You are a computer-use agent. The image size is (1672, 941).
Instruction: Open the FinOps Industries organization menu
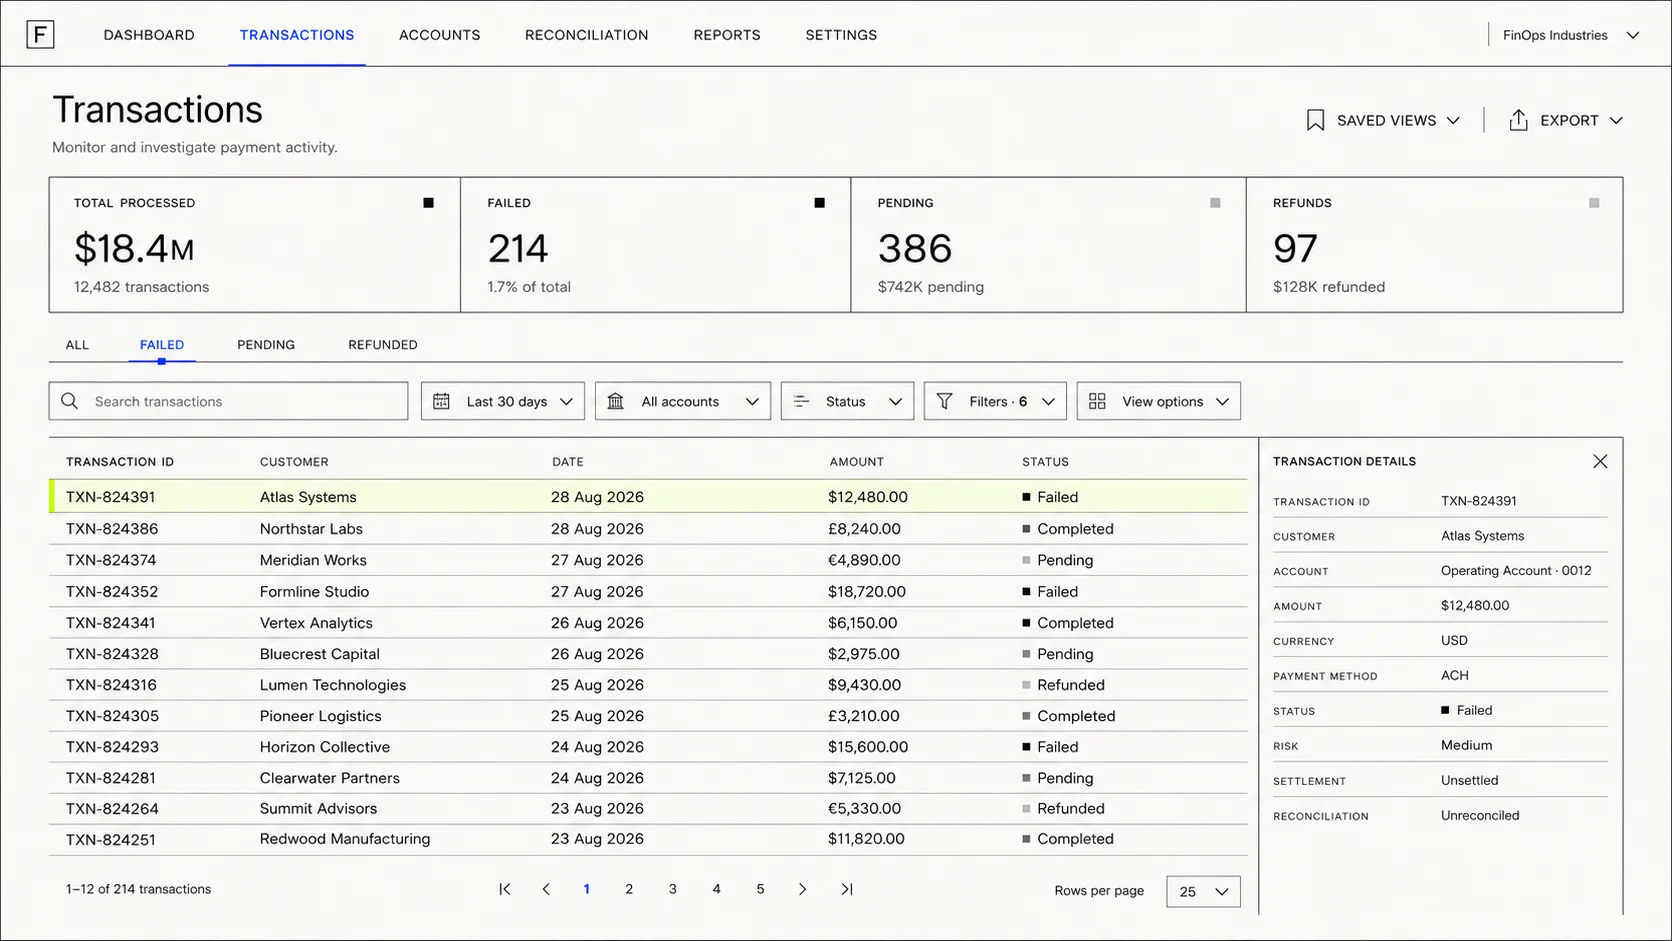[1571, 35]
